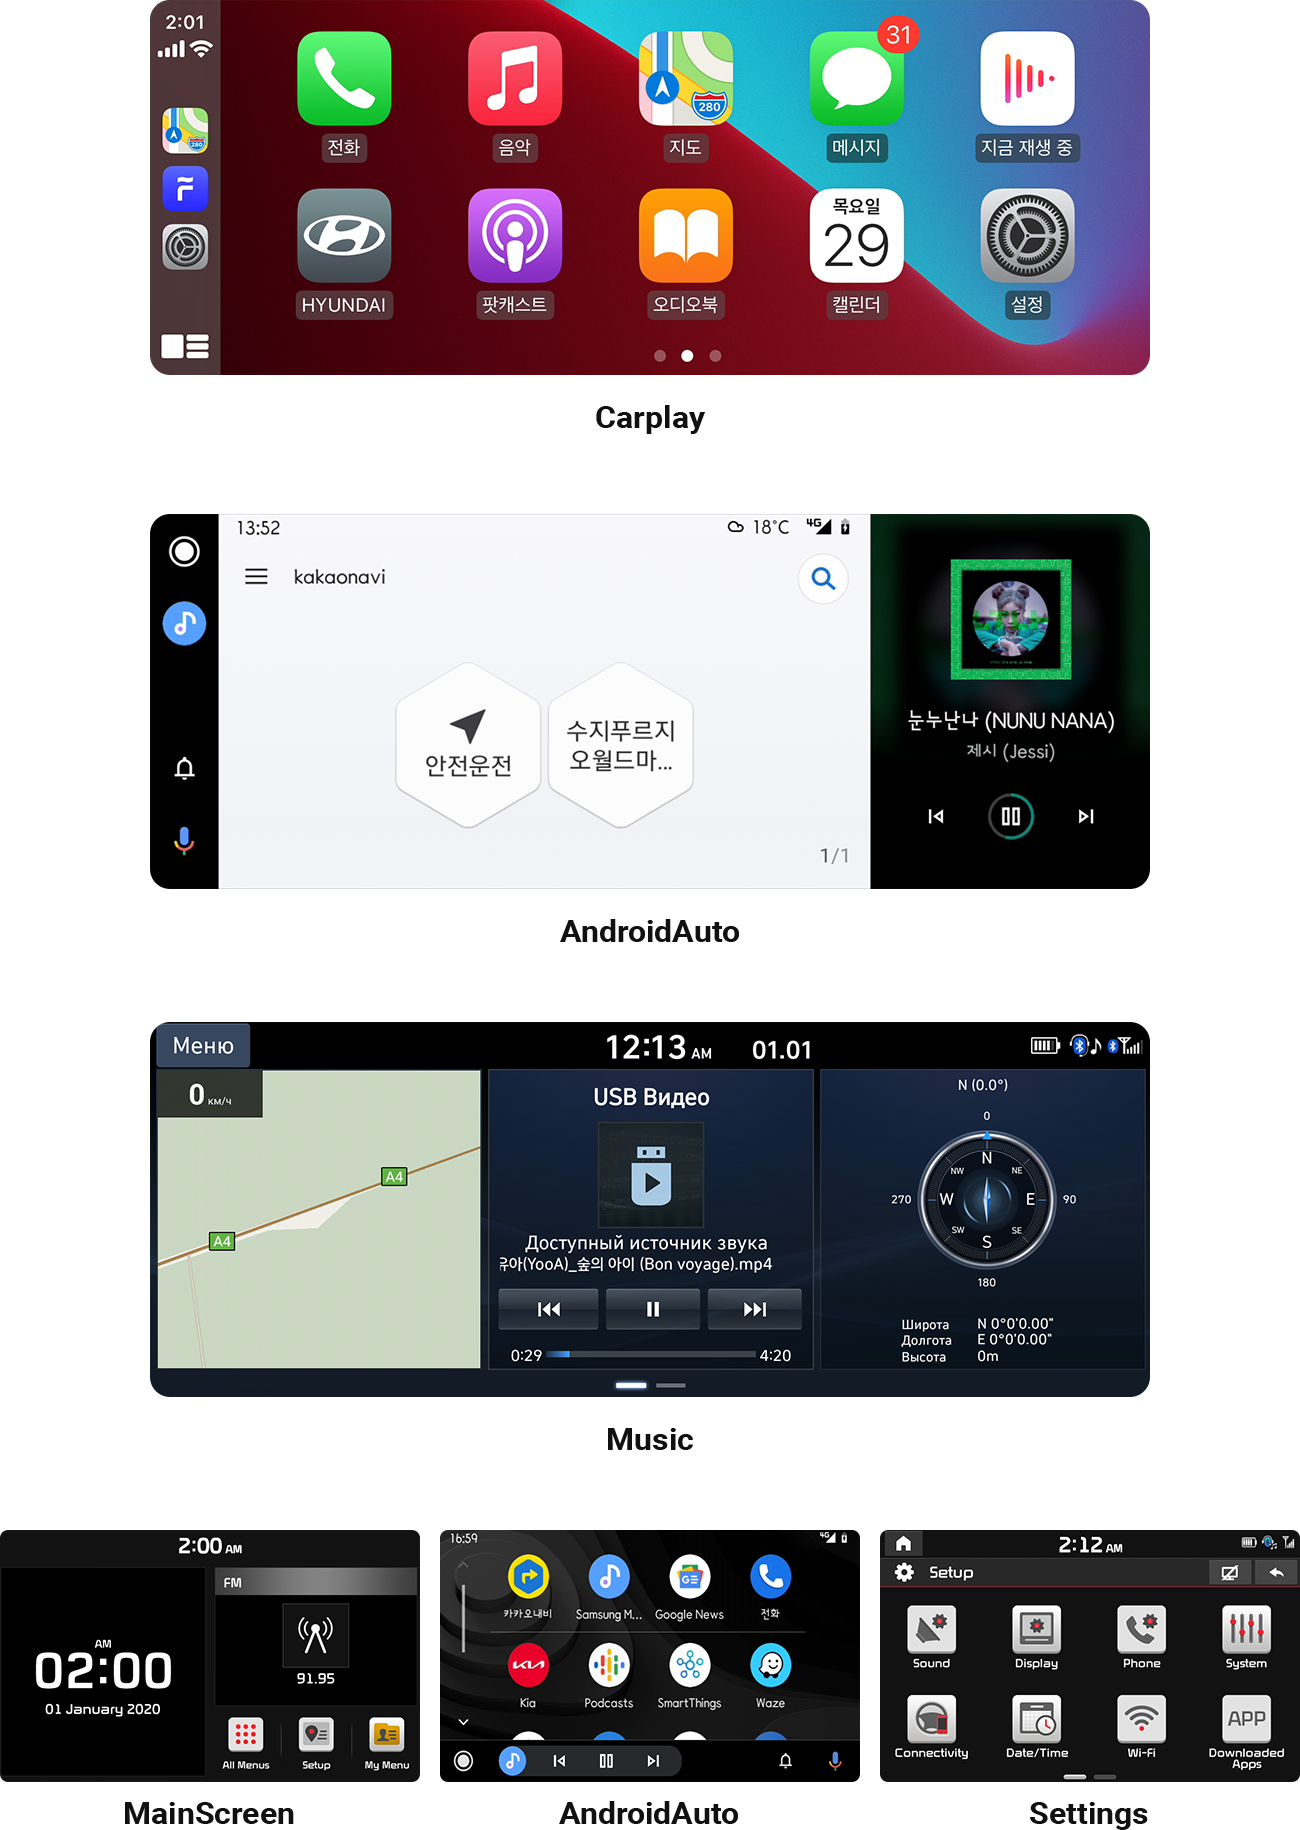
Task: Search in kakaonavi with magnifier
Action: coord(823,578)
